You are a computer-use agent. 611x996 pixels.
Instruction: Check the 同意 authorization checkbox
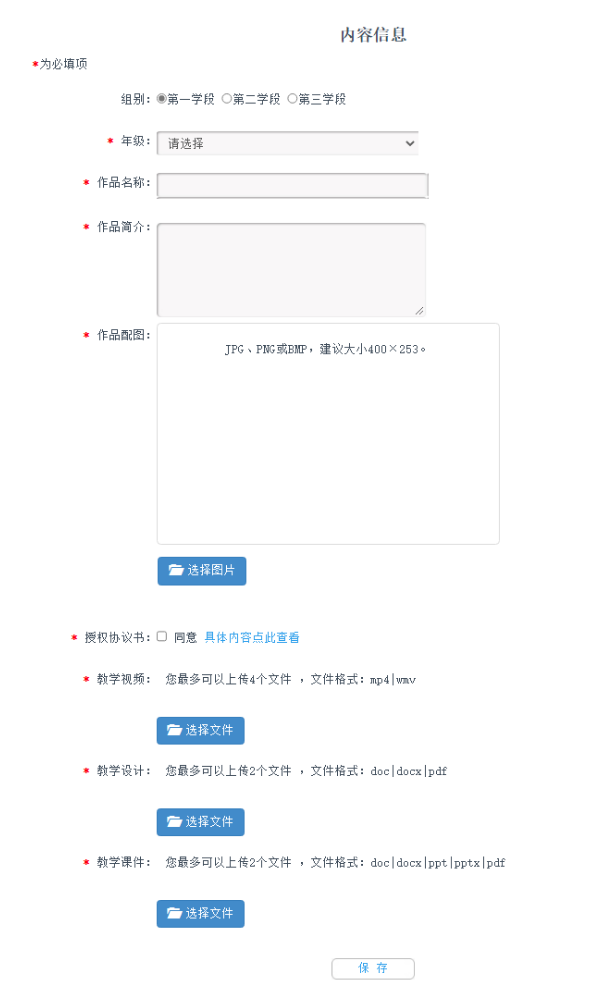coord(162,636)
